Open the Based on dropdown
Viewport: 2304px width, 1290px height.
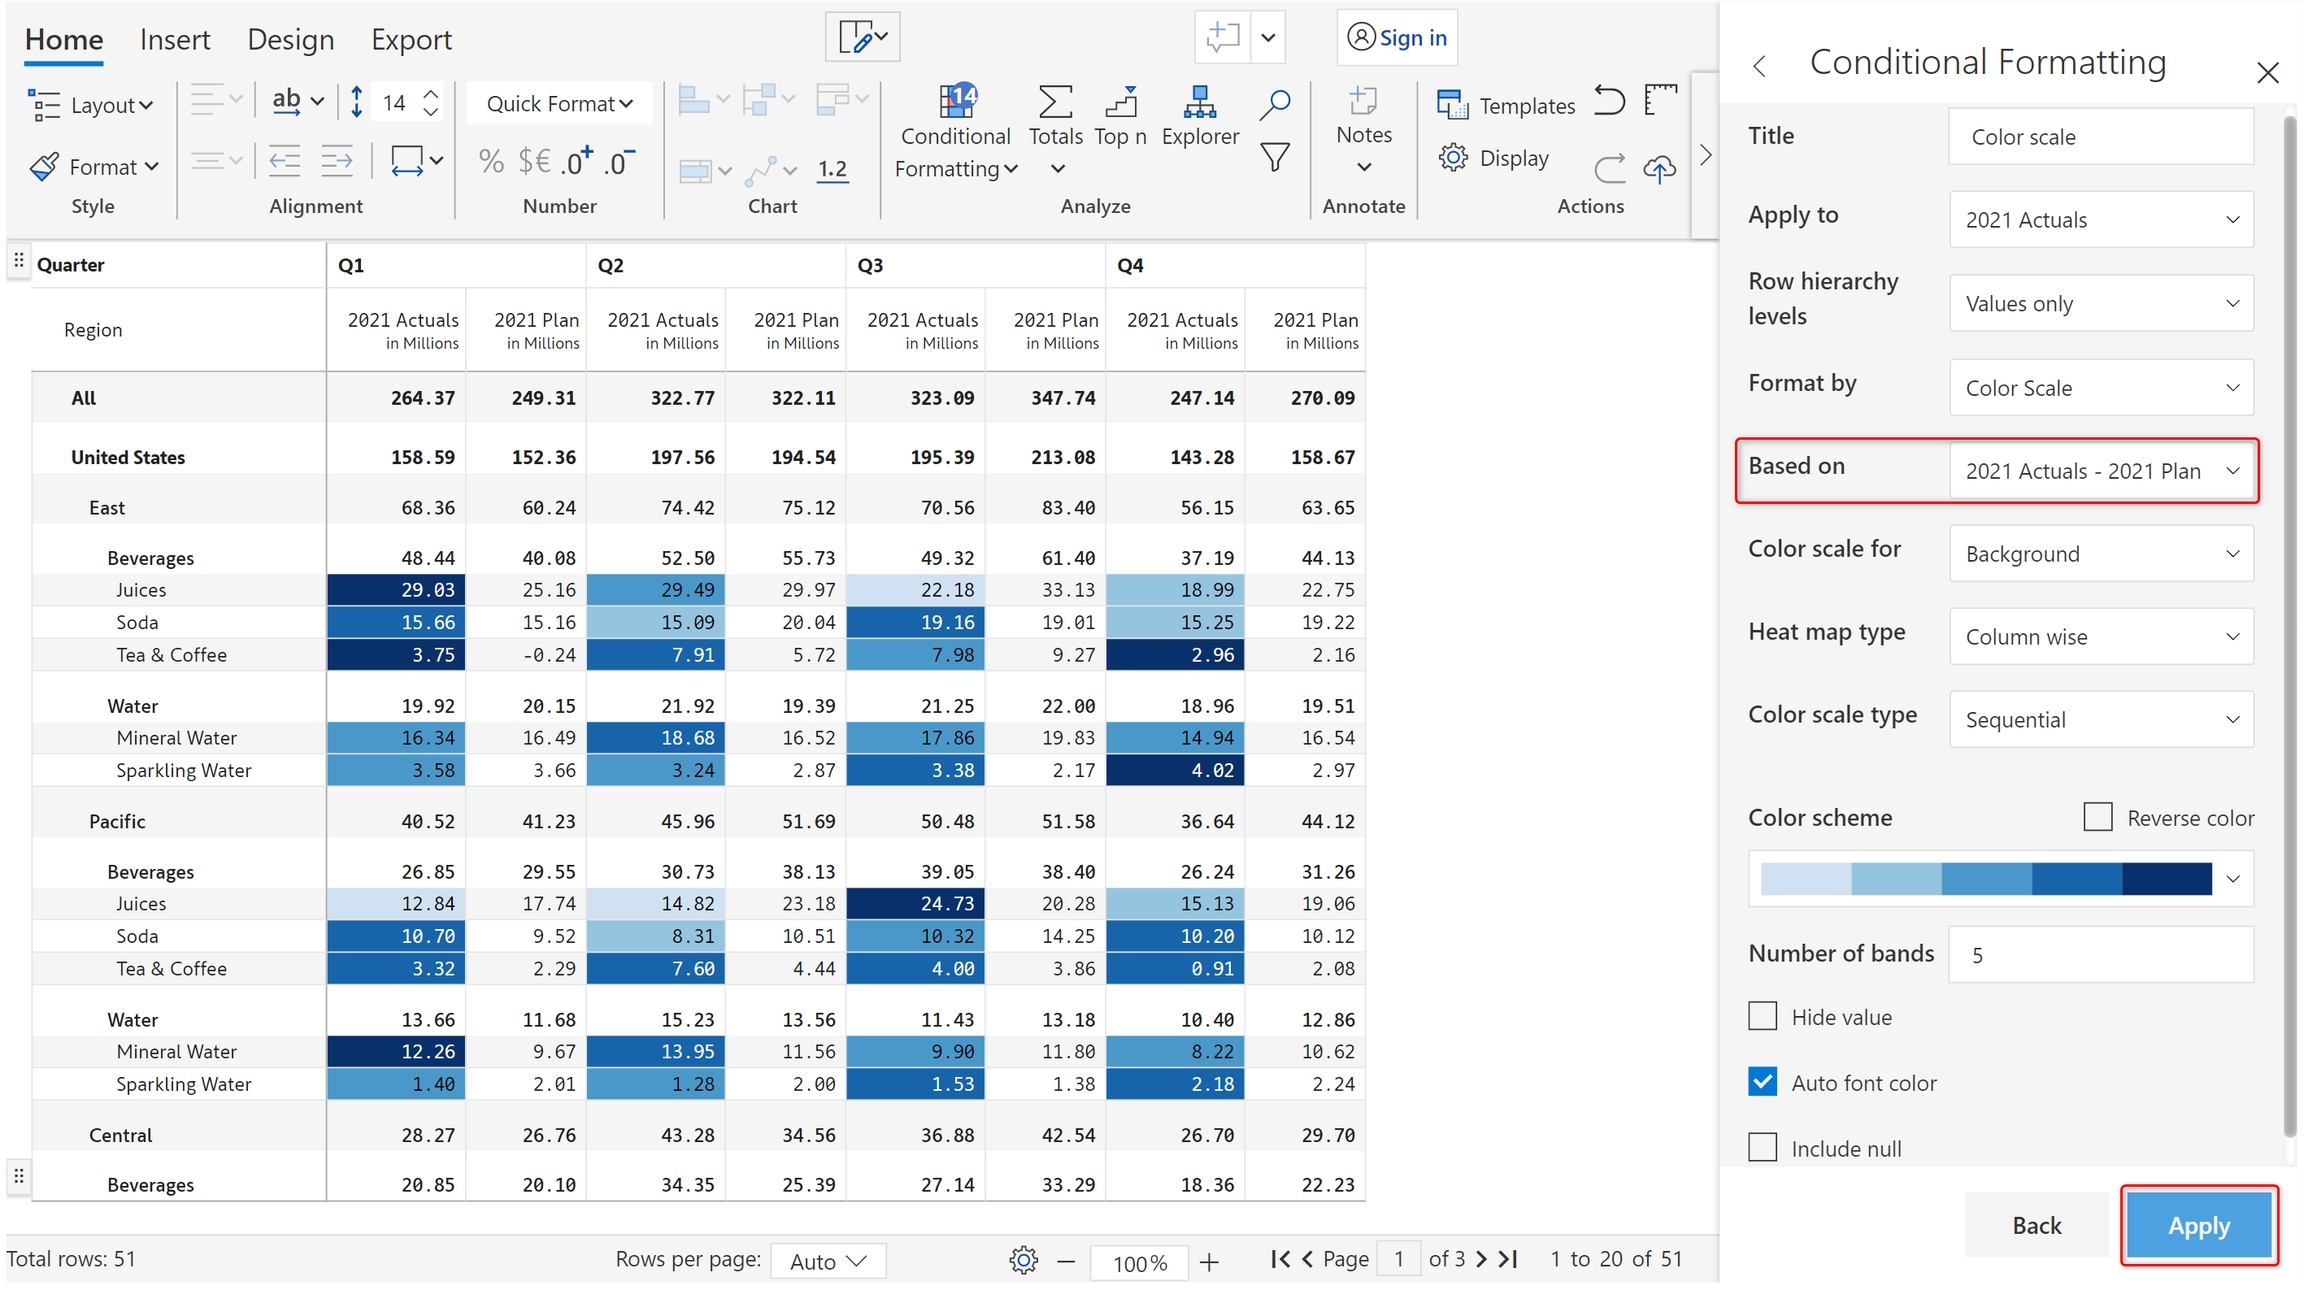click(2100, 471)
